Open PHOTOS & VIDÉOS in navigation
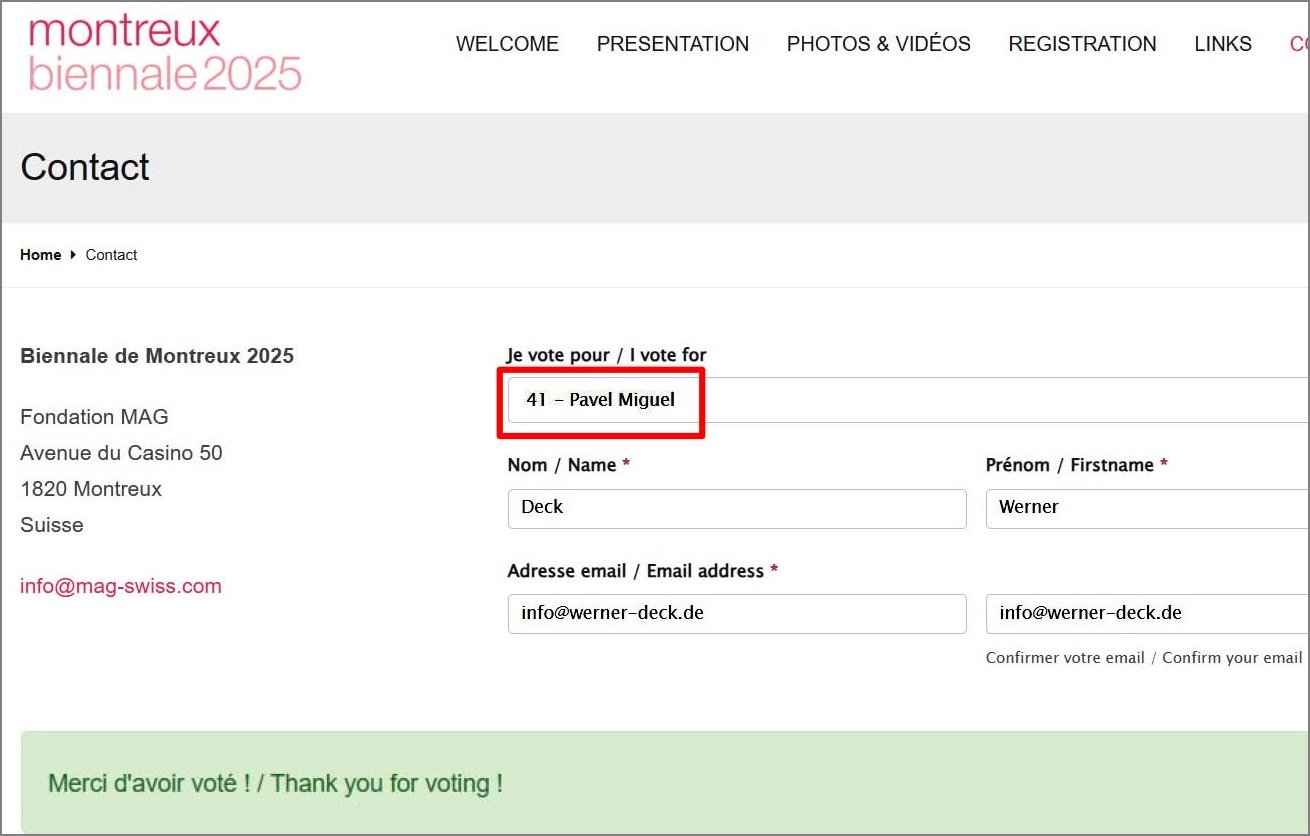 coord(878,44)
